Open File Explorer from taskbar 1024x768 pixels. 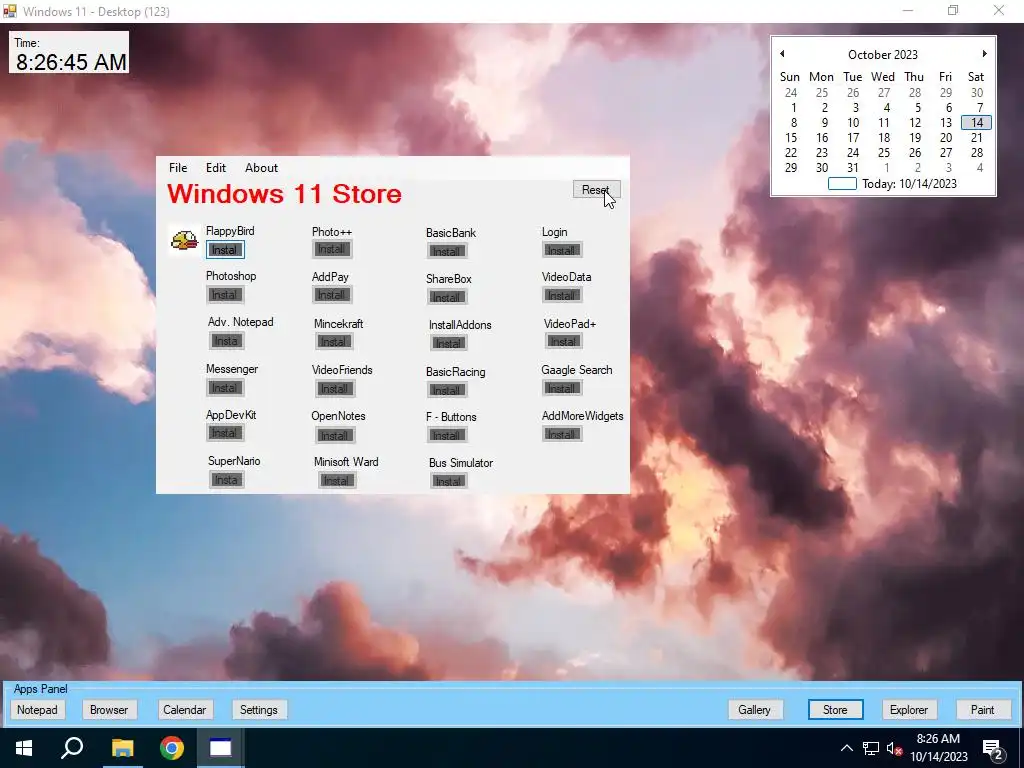pyautogui.click(x=122, y=748)
